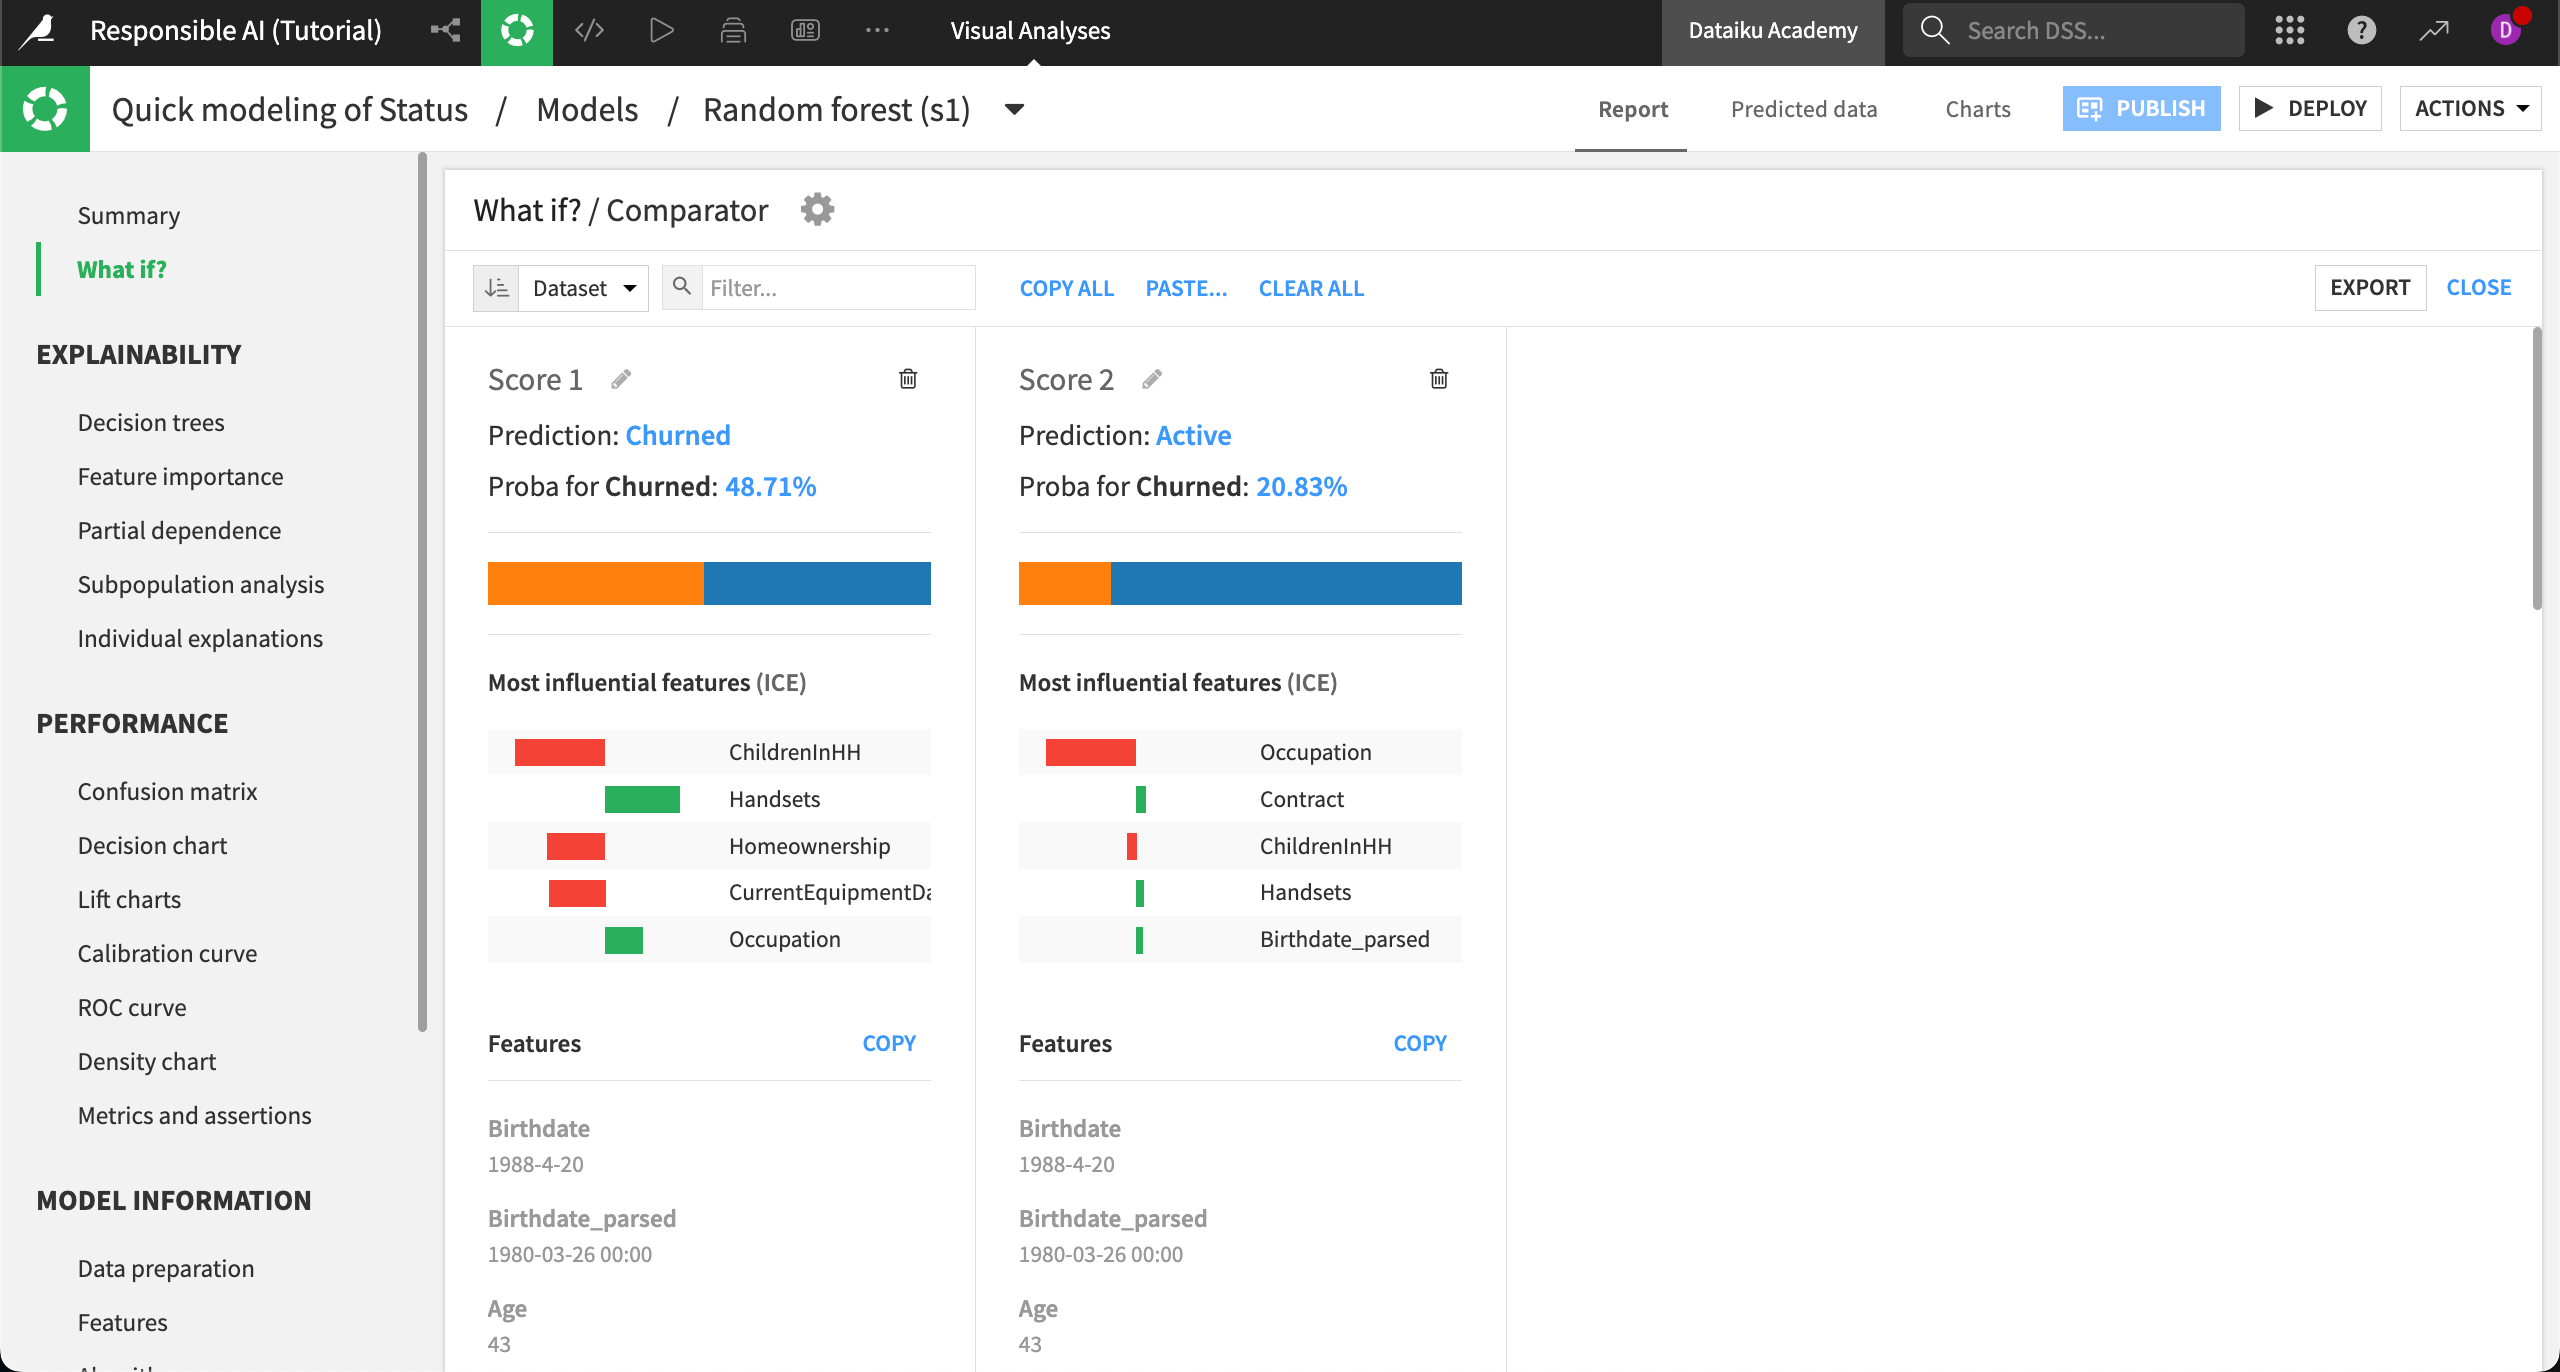Rename Score 1 using the pencil icon
Viewport: 2560px width, 1372px height.
click(620, 378)
